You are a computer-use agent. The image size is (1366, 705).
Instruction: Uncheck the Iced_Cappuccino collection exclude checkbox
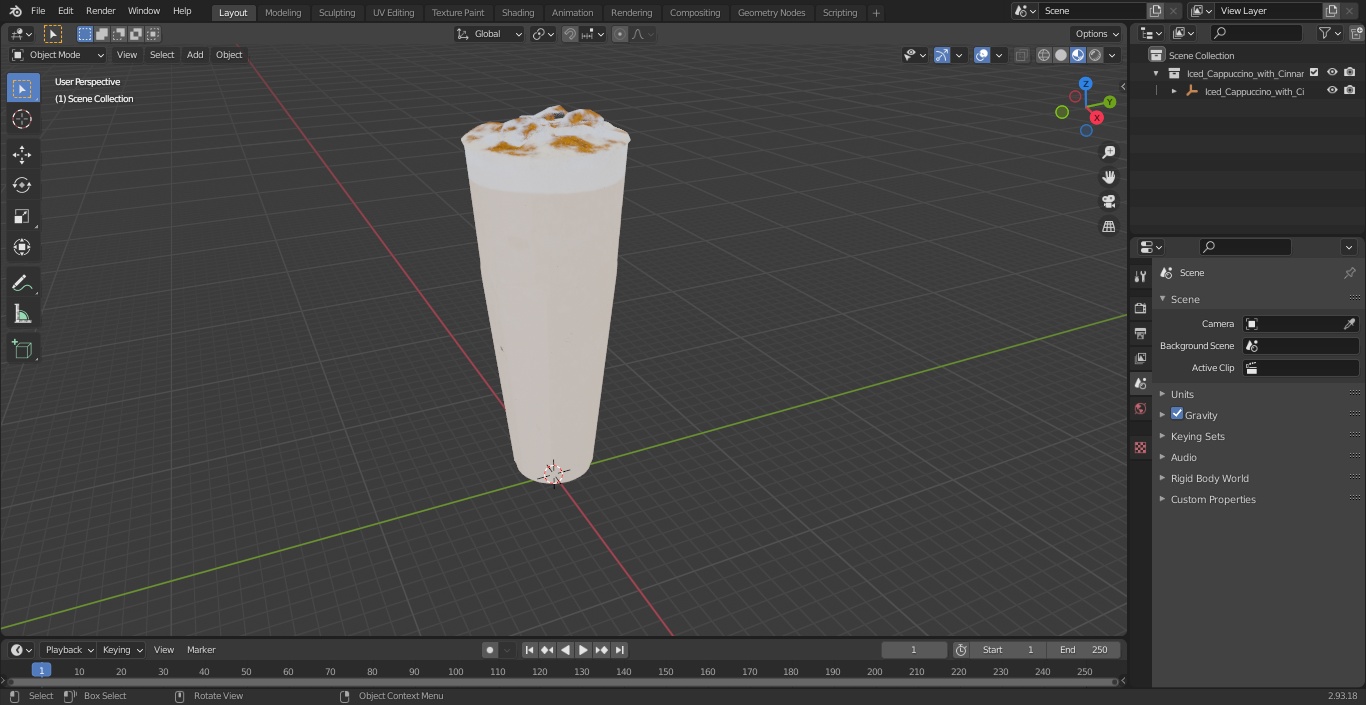pyautogui.click(x=1314, y=72)
